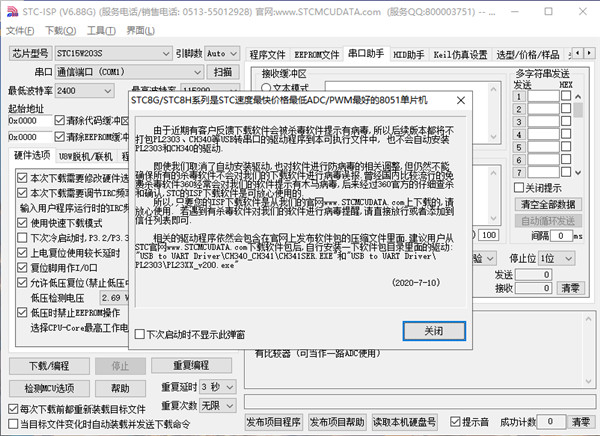
Task: Toggle 上电复位使用较长延时 checkbox
Action: click(22, 253)
